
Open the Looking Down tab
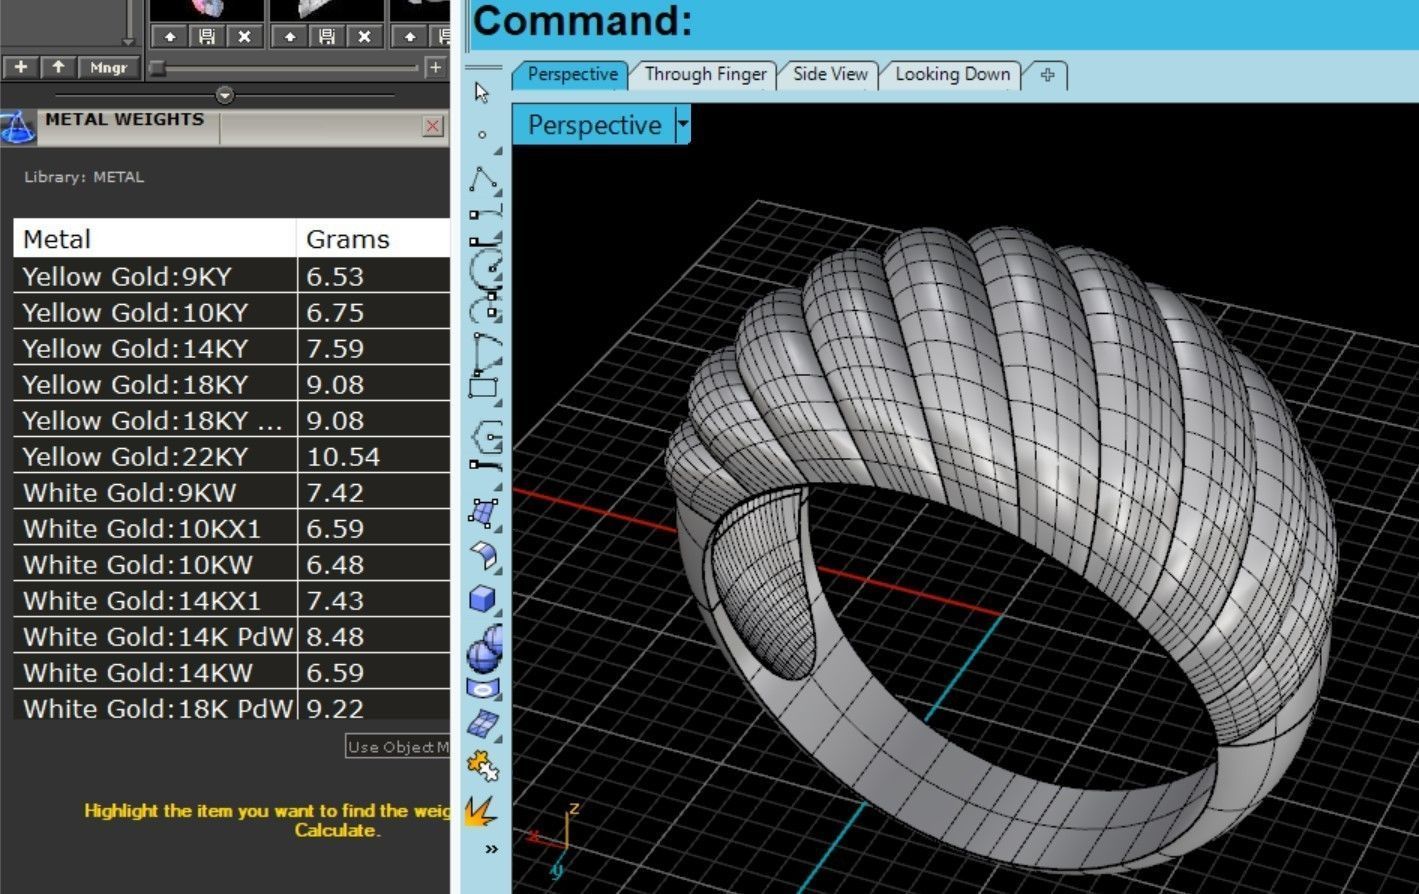[952, 74]
